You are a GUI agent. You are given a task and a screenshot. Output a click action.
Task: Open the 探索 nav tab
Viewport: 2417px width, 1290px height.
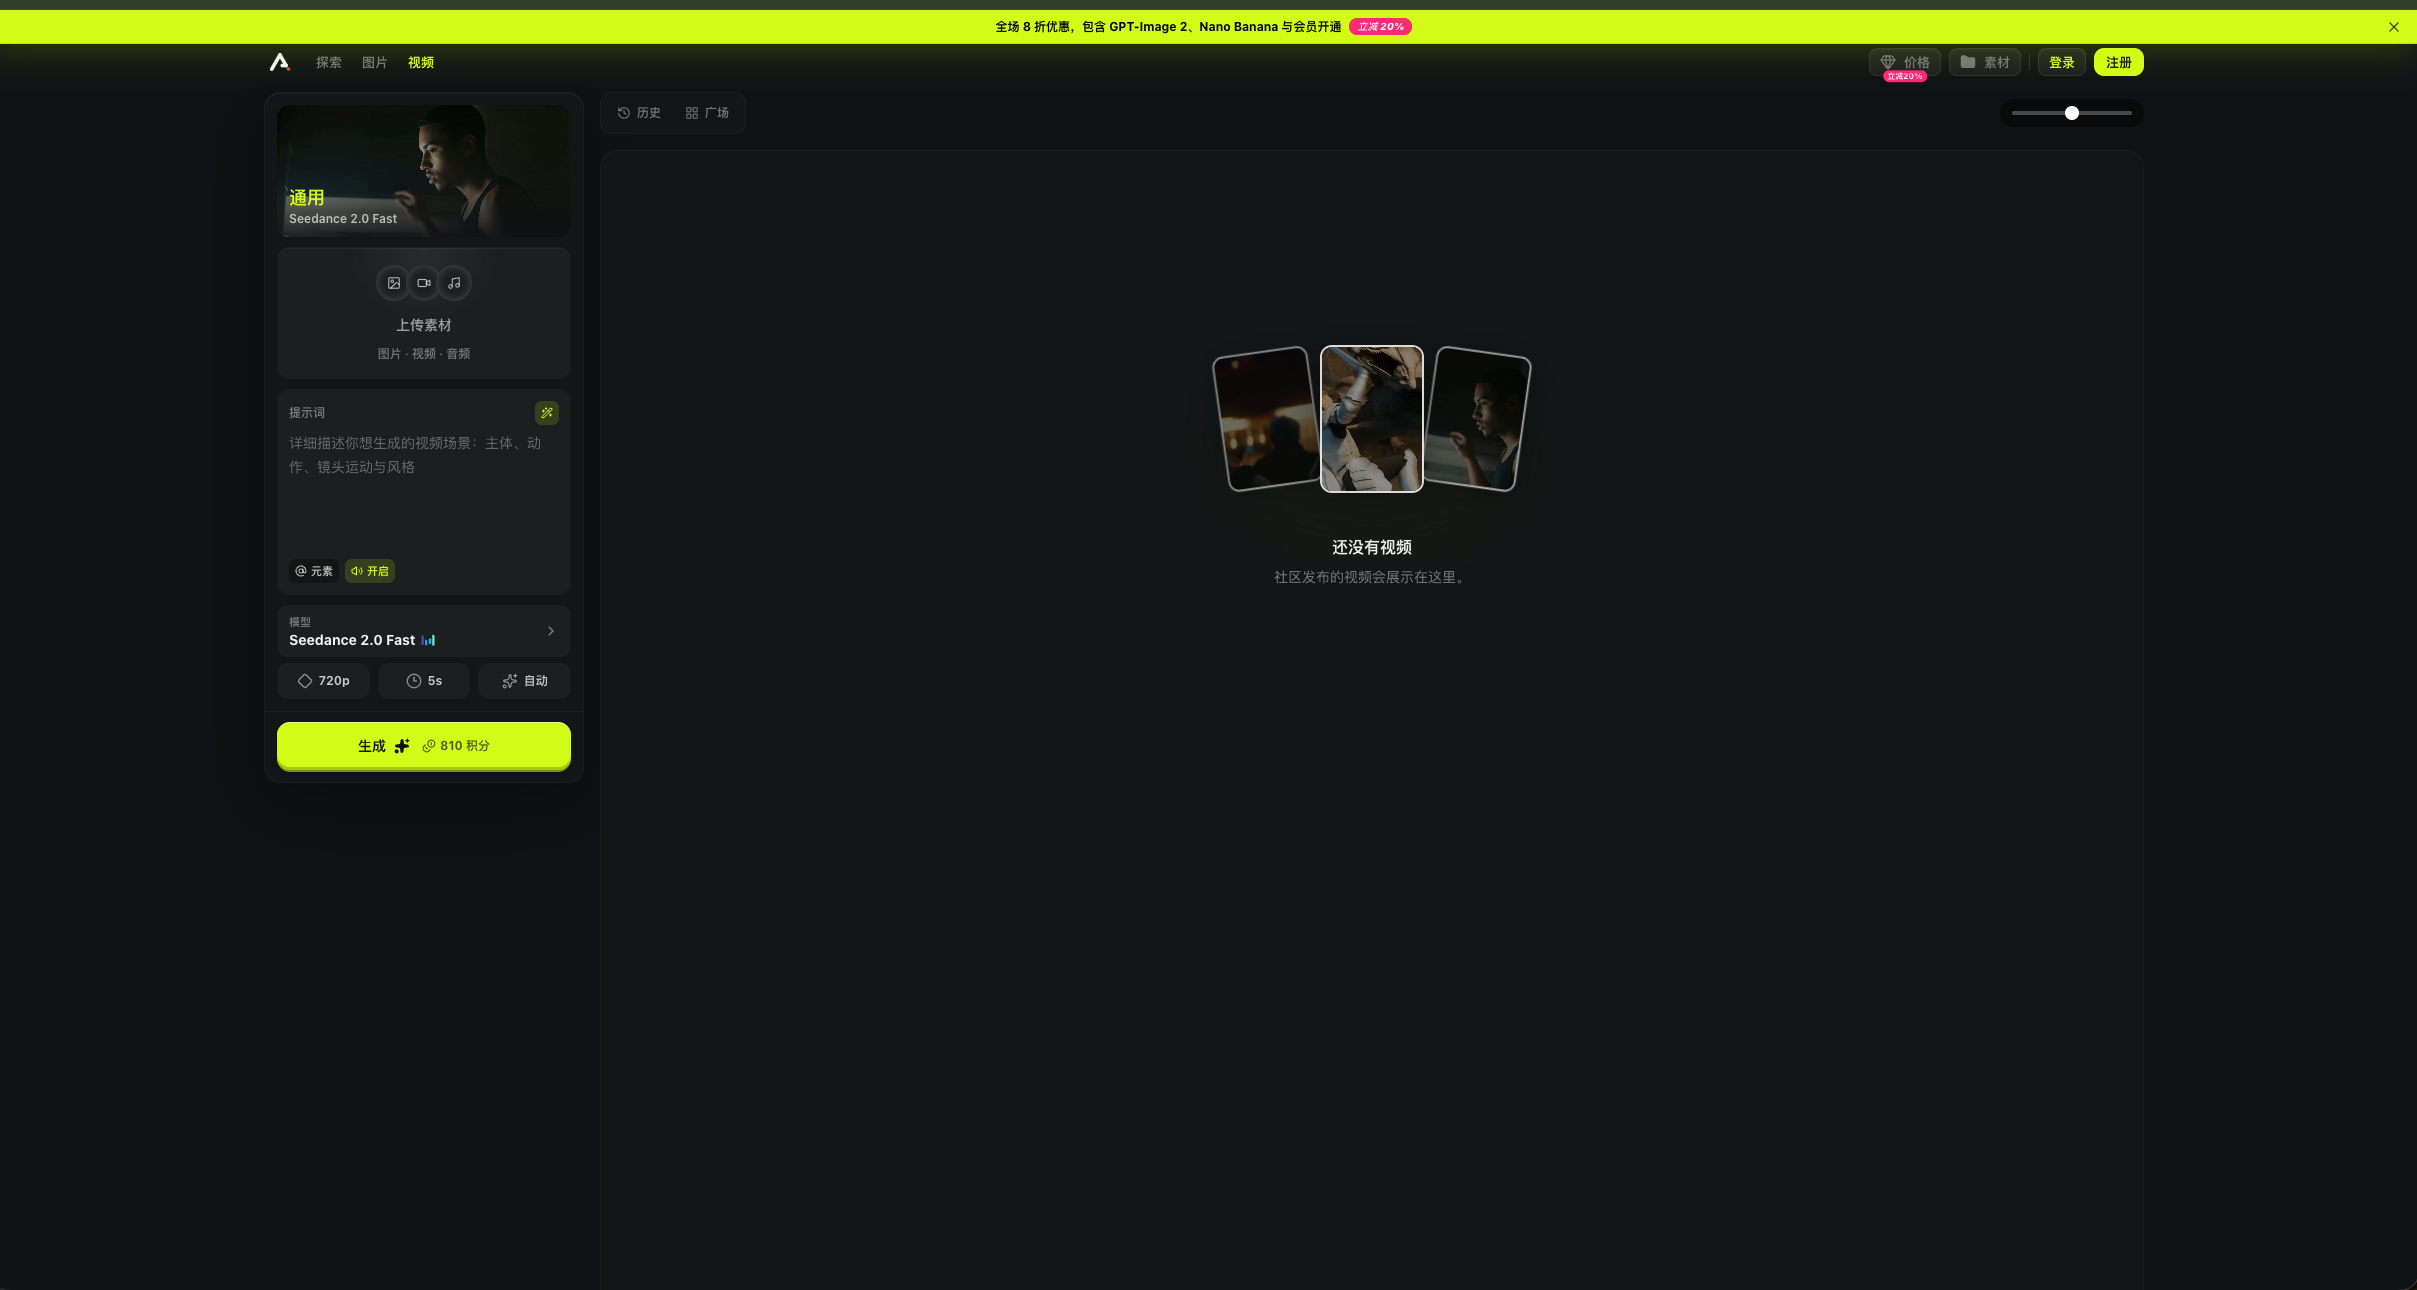coord(328,62)
